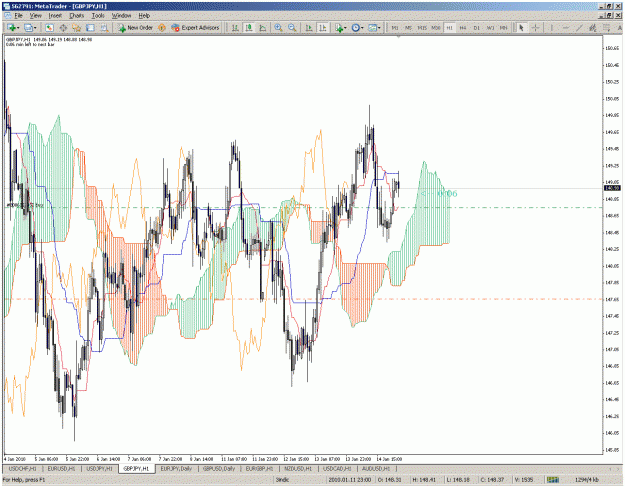Switch to the EURGBP,H1 chart tab
This screenshot has width=625, height=486.
point(259,469)
